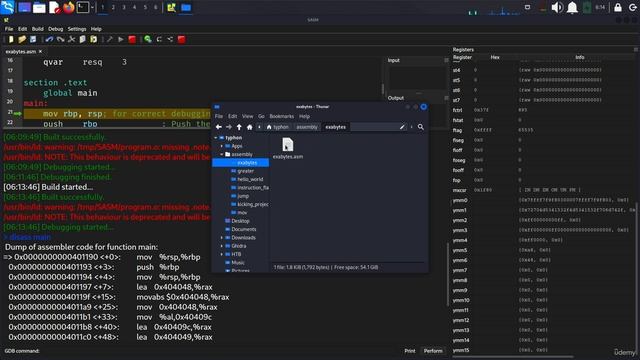Click the path bar left scroll arrow
This screenshot has height=360, width=640.
[x=259, y=127]
